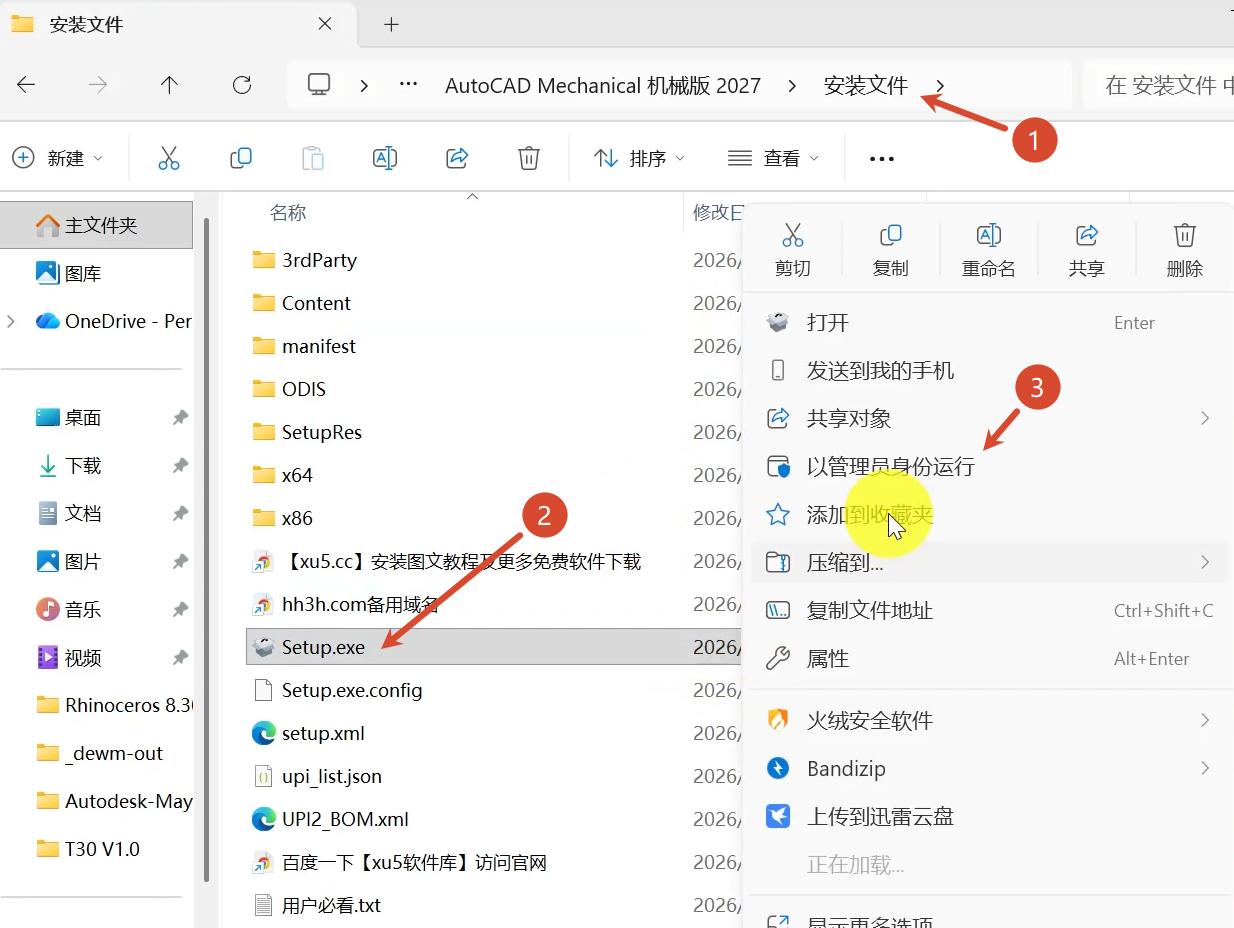Click 共享 in the context menu

pyautogui.click(x=1087, y=249)
